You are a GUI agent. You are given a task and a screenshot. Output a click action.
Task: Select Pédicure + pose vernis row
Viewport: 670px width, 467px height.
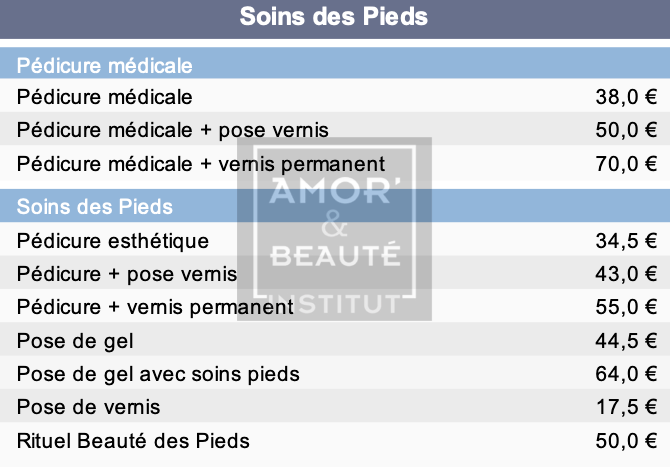(x=335, y=273)
